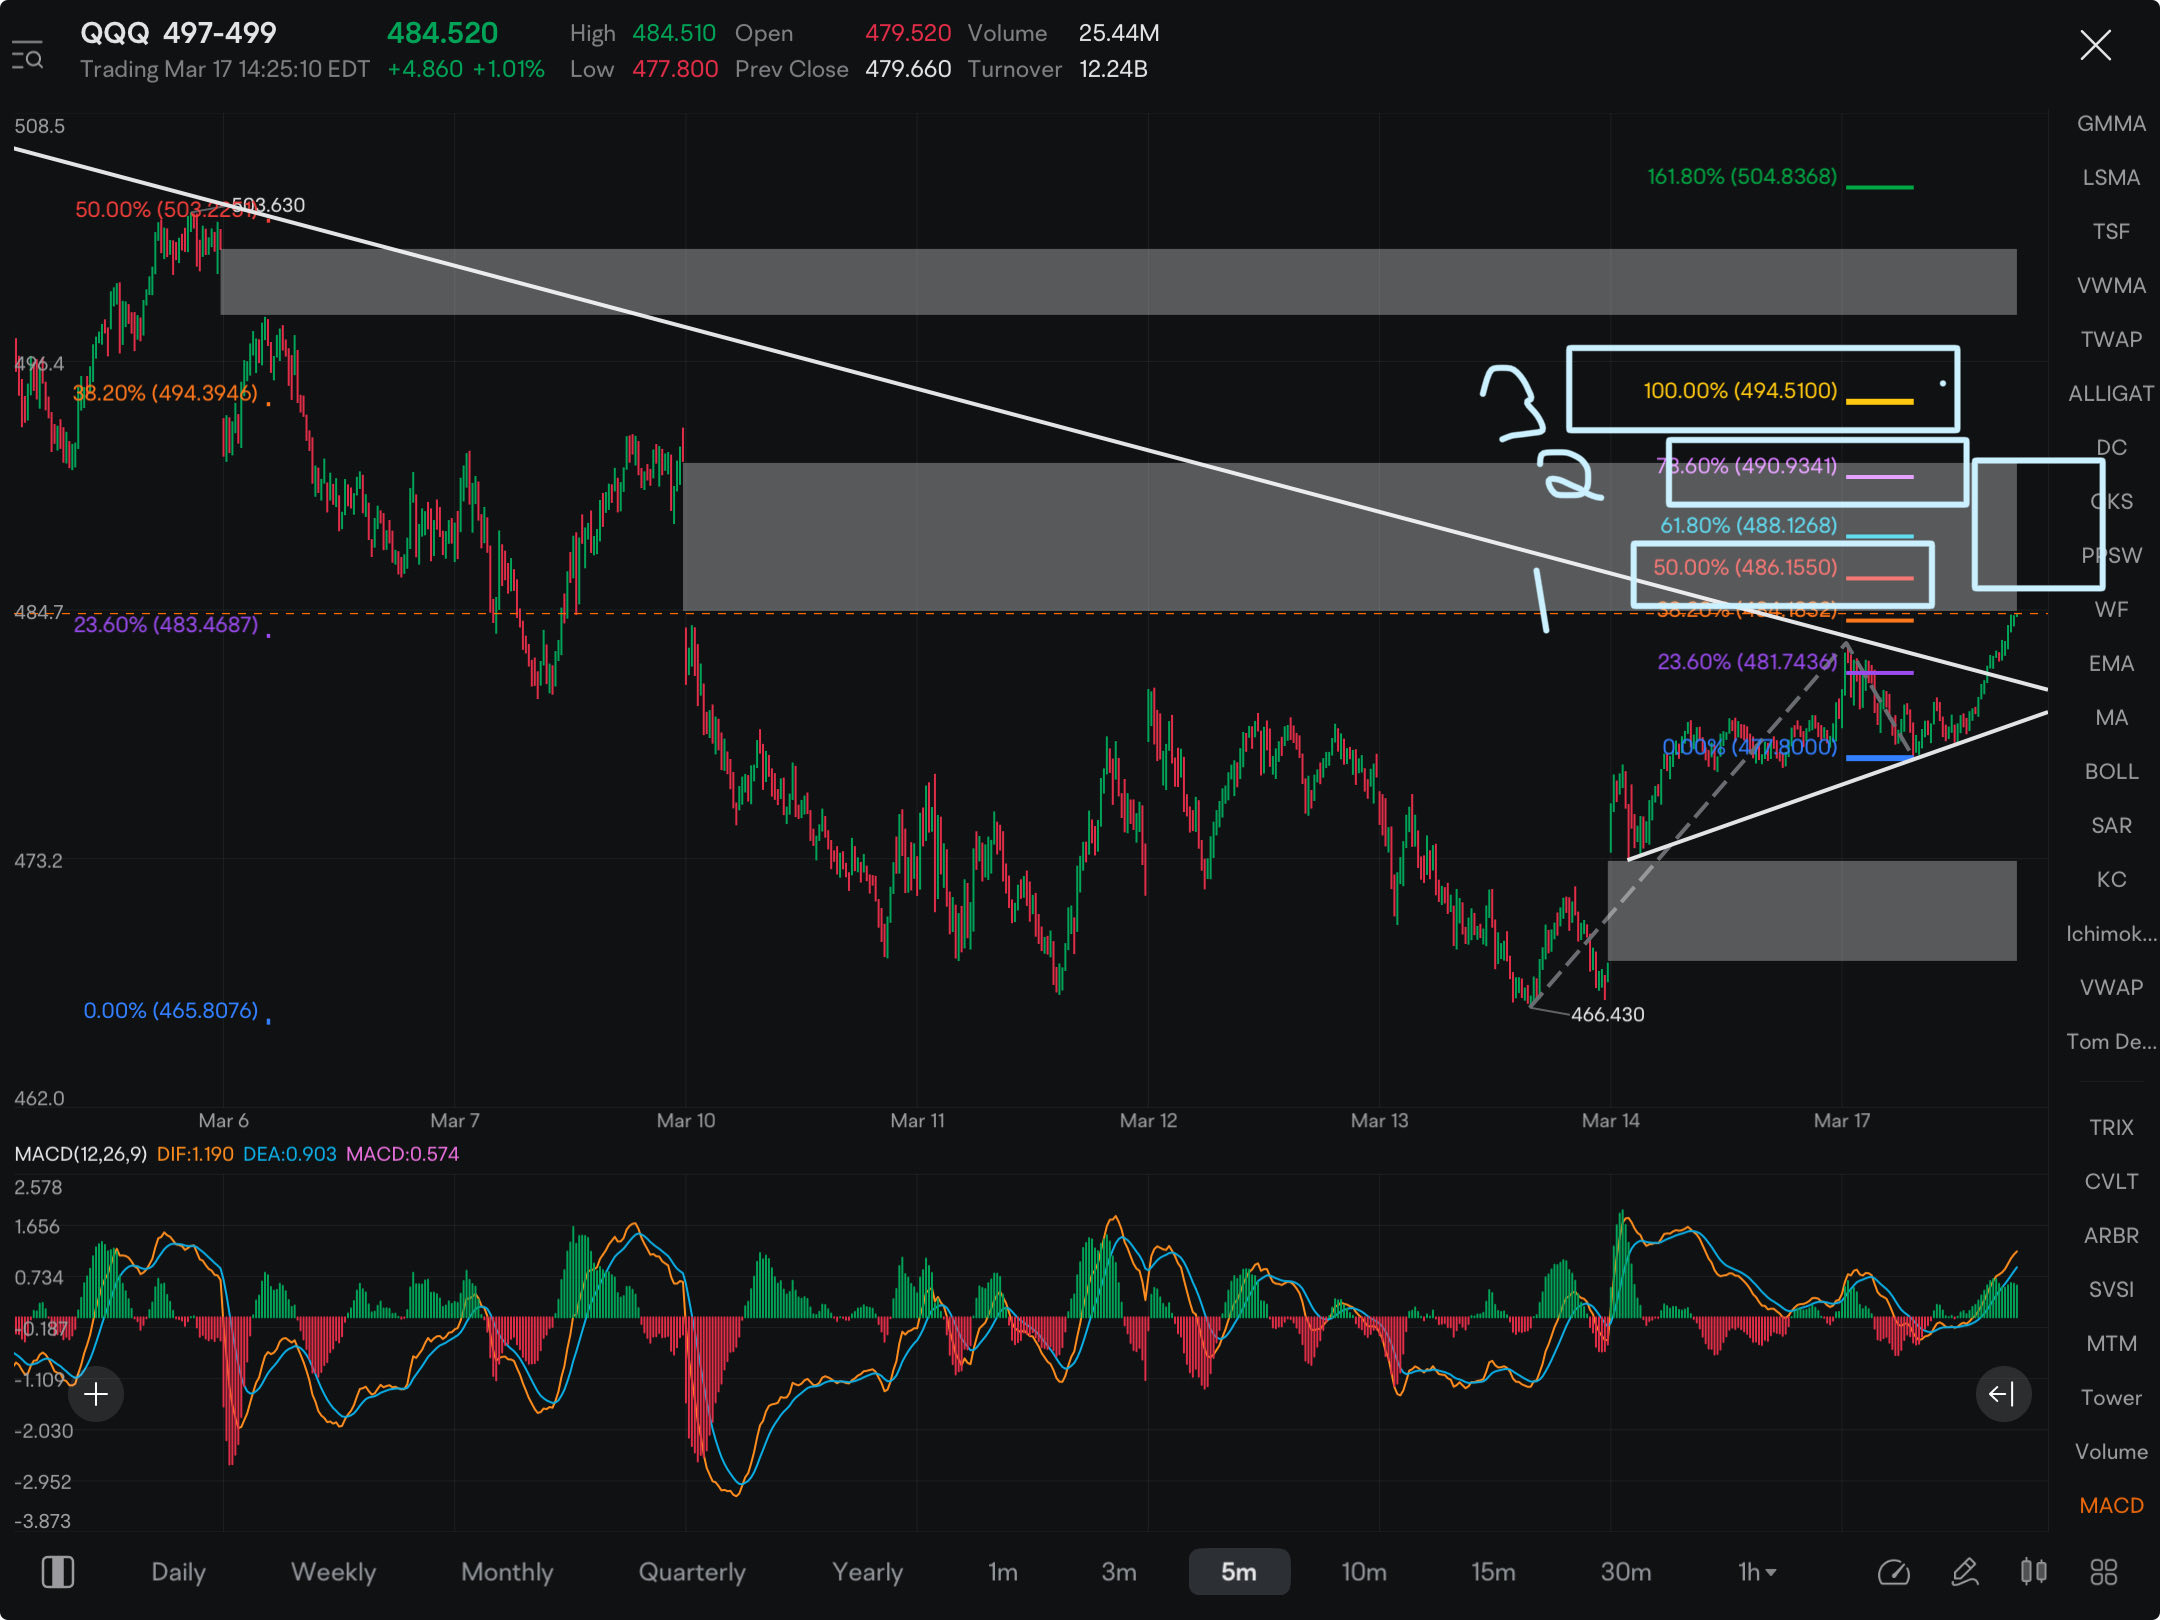
Task: Open the candlestick chart style icon
Action: (2033, 1572)
